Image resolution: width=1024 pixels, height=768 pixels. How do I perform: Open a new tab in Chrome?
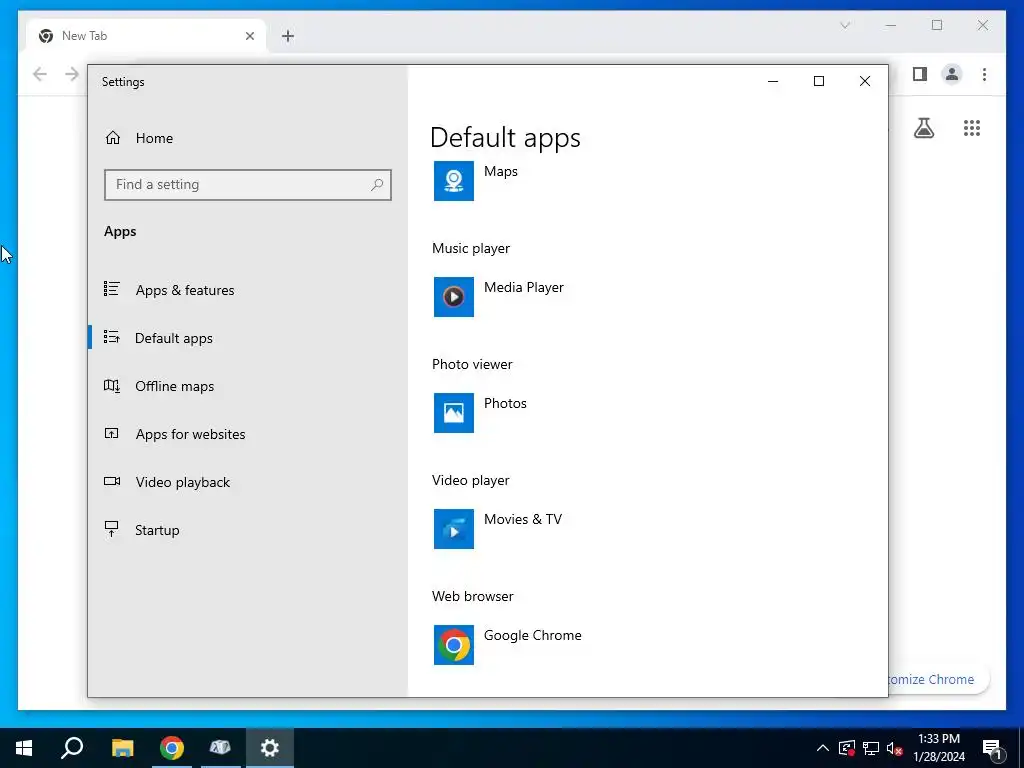point(288,36)
